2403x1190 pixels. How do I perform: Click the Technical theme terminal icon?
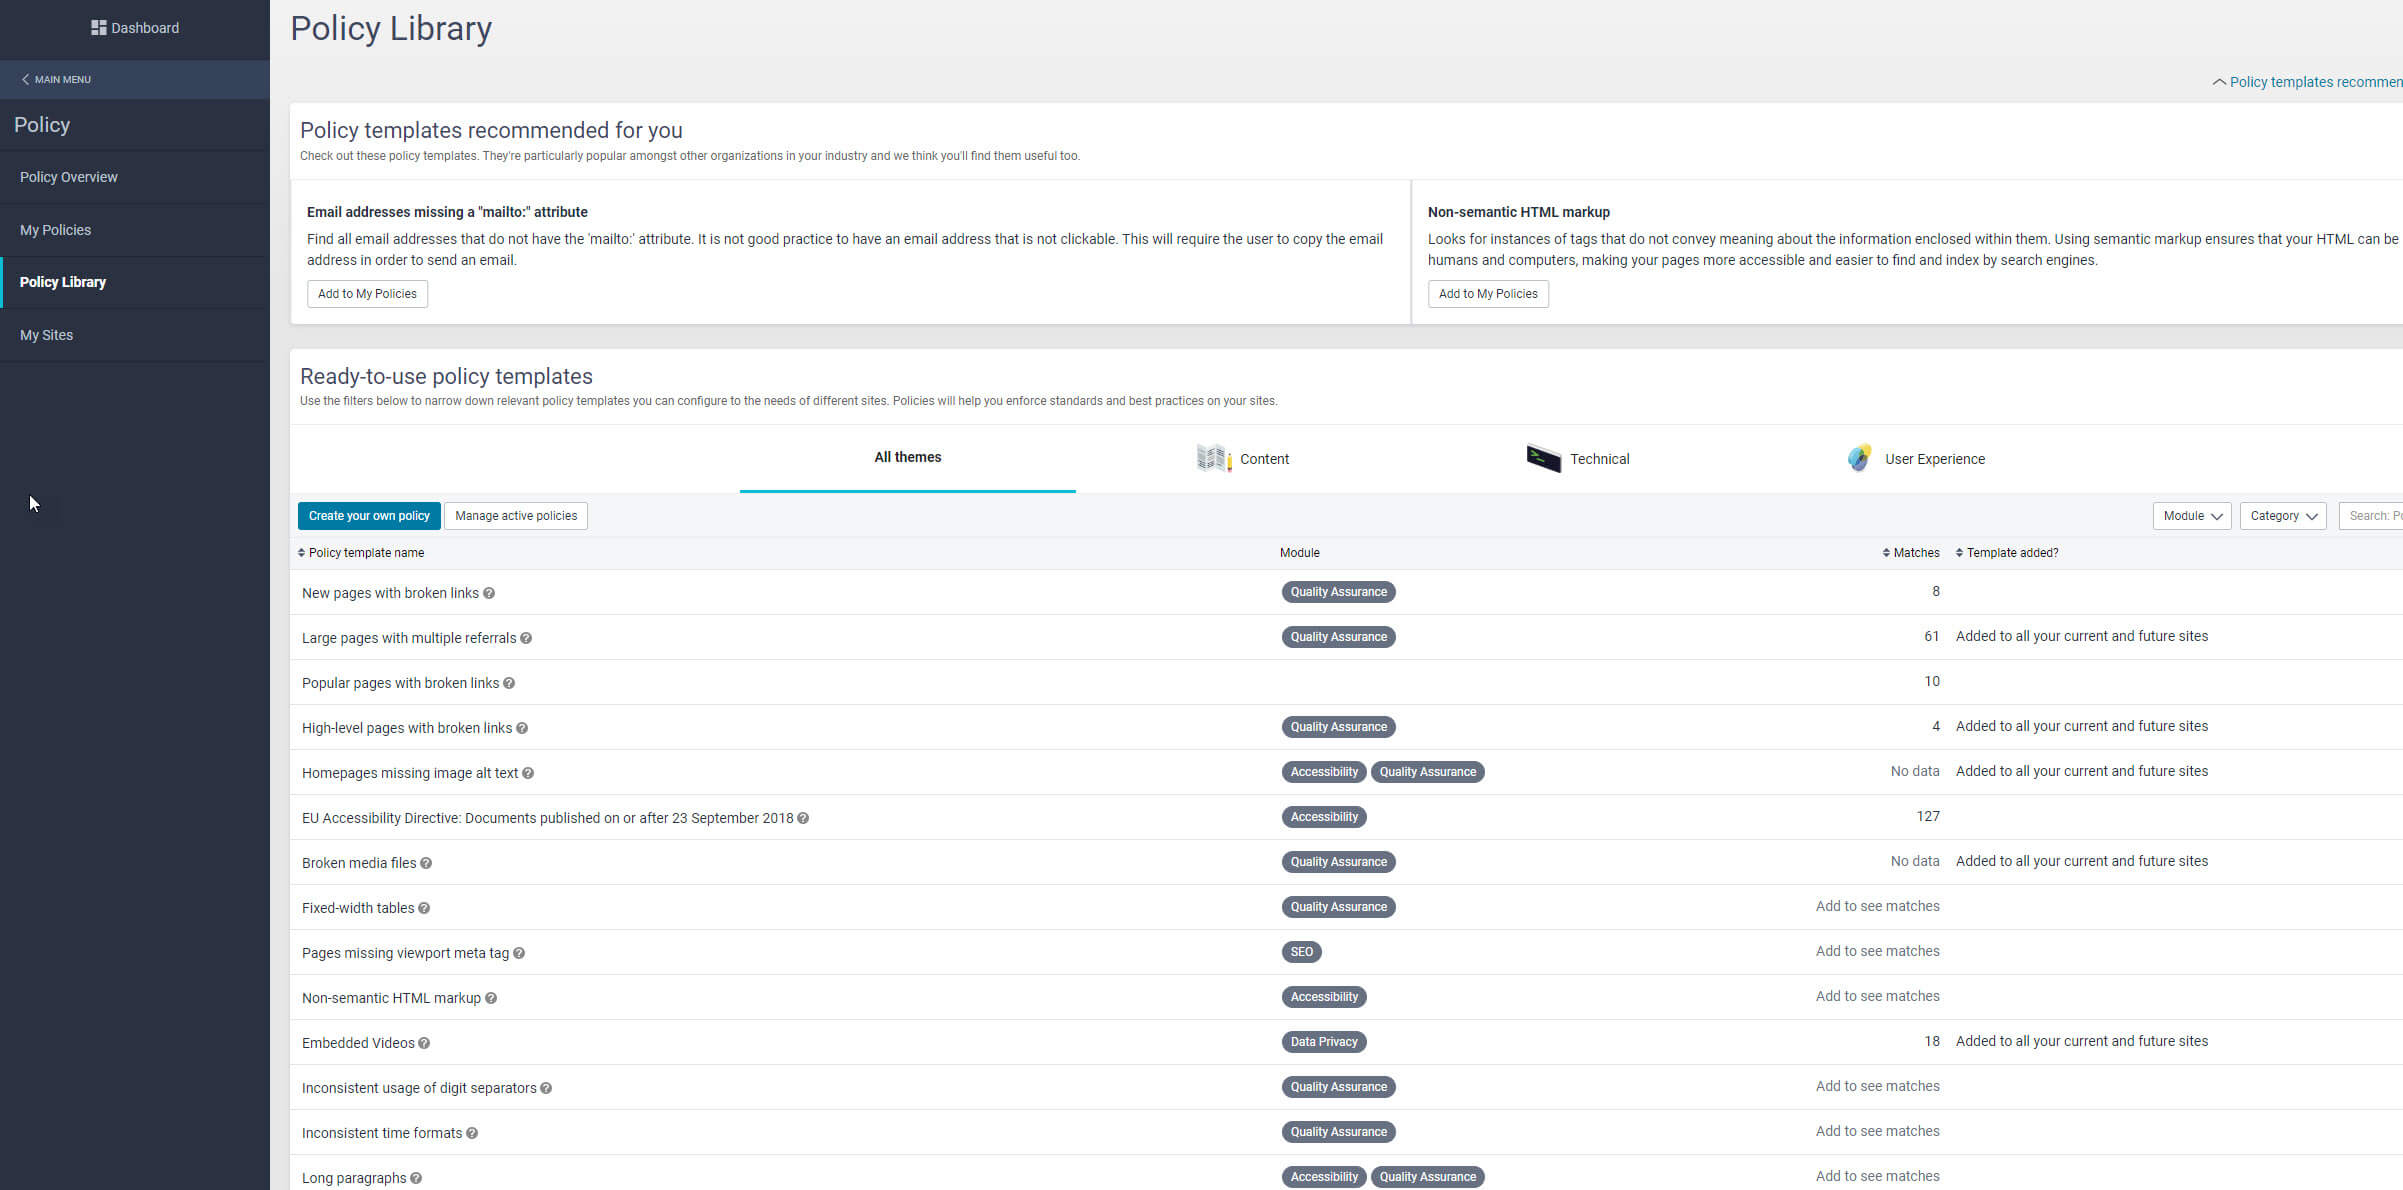tap(1543, 458)
